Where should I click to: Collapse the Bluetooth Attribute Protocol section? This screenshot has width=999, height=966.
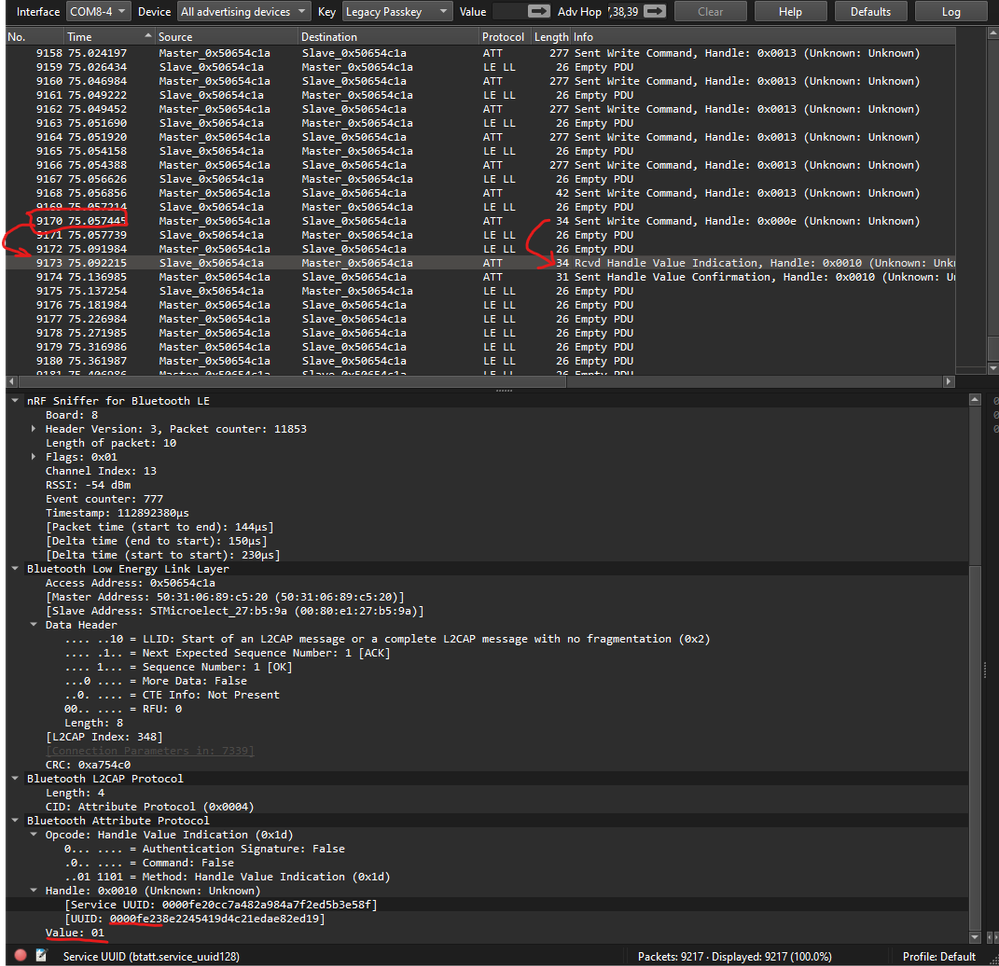15,820
